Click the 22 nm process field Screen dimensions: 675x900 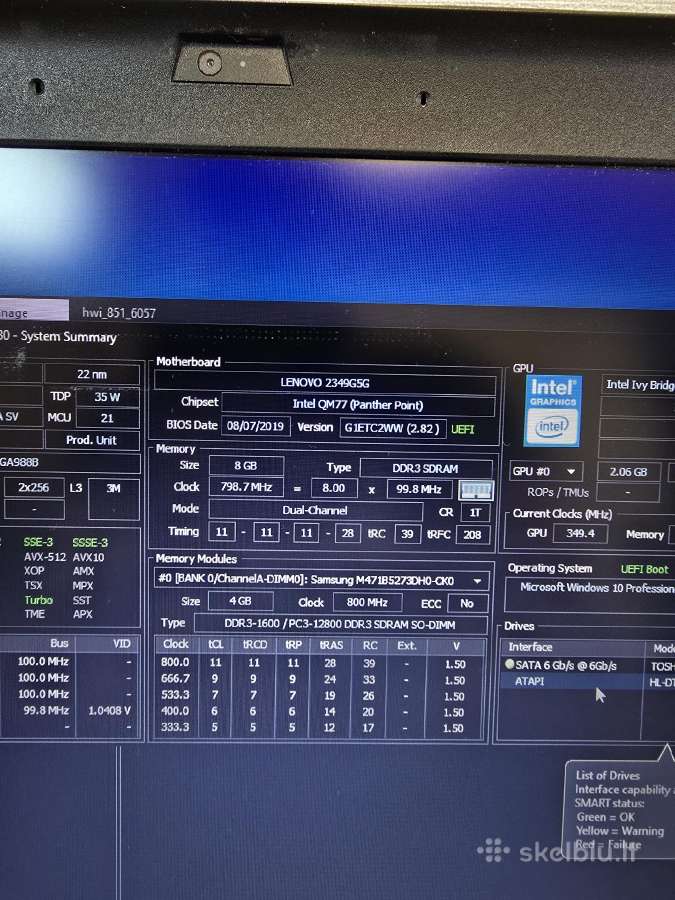[x=92, y=374]
